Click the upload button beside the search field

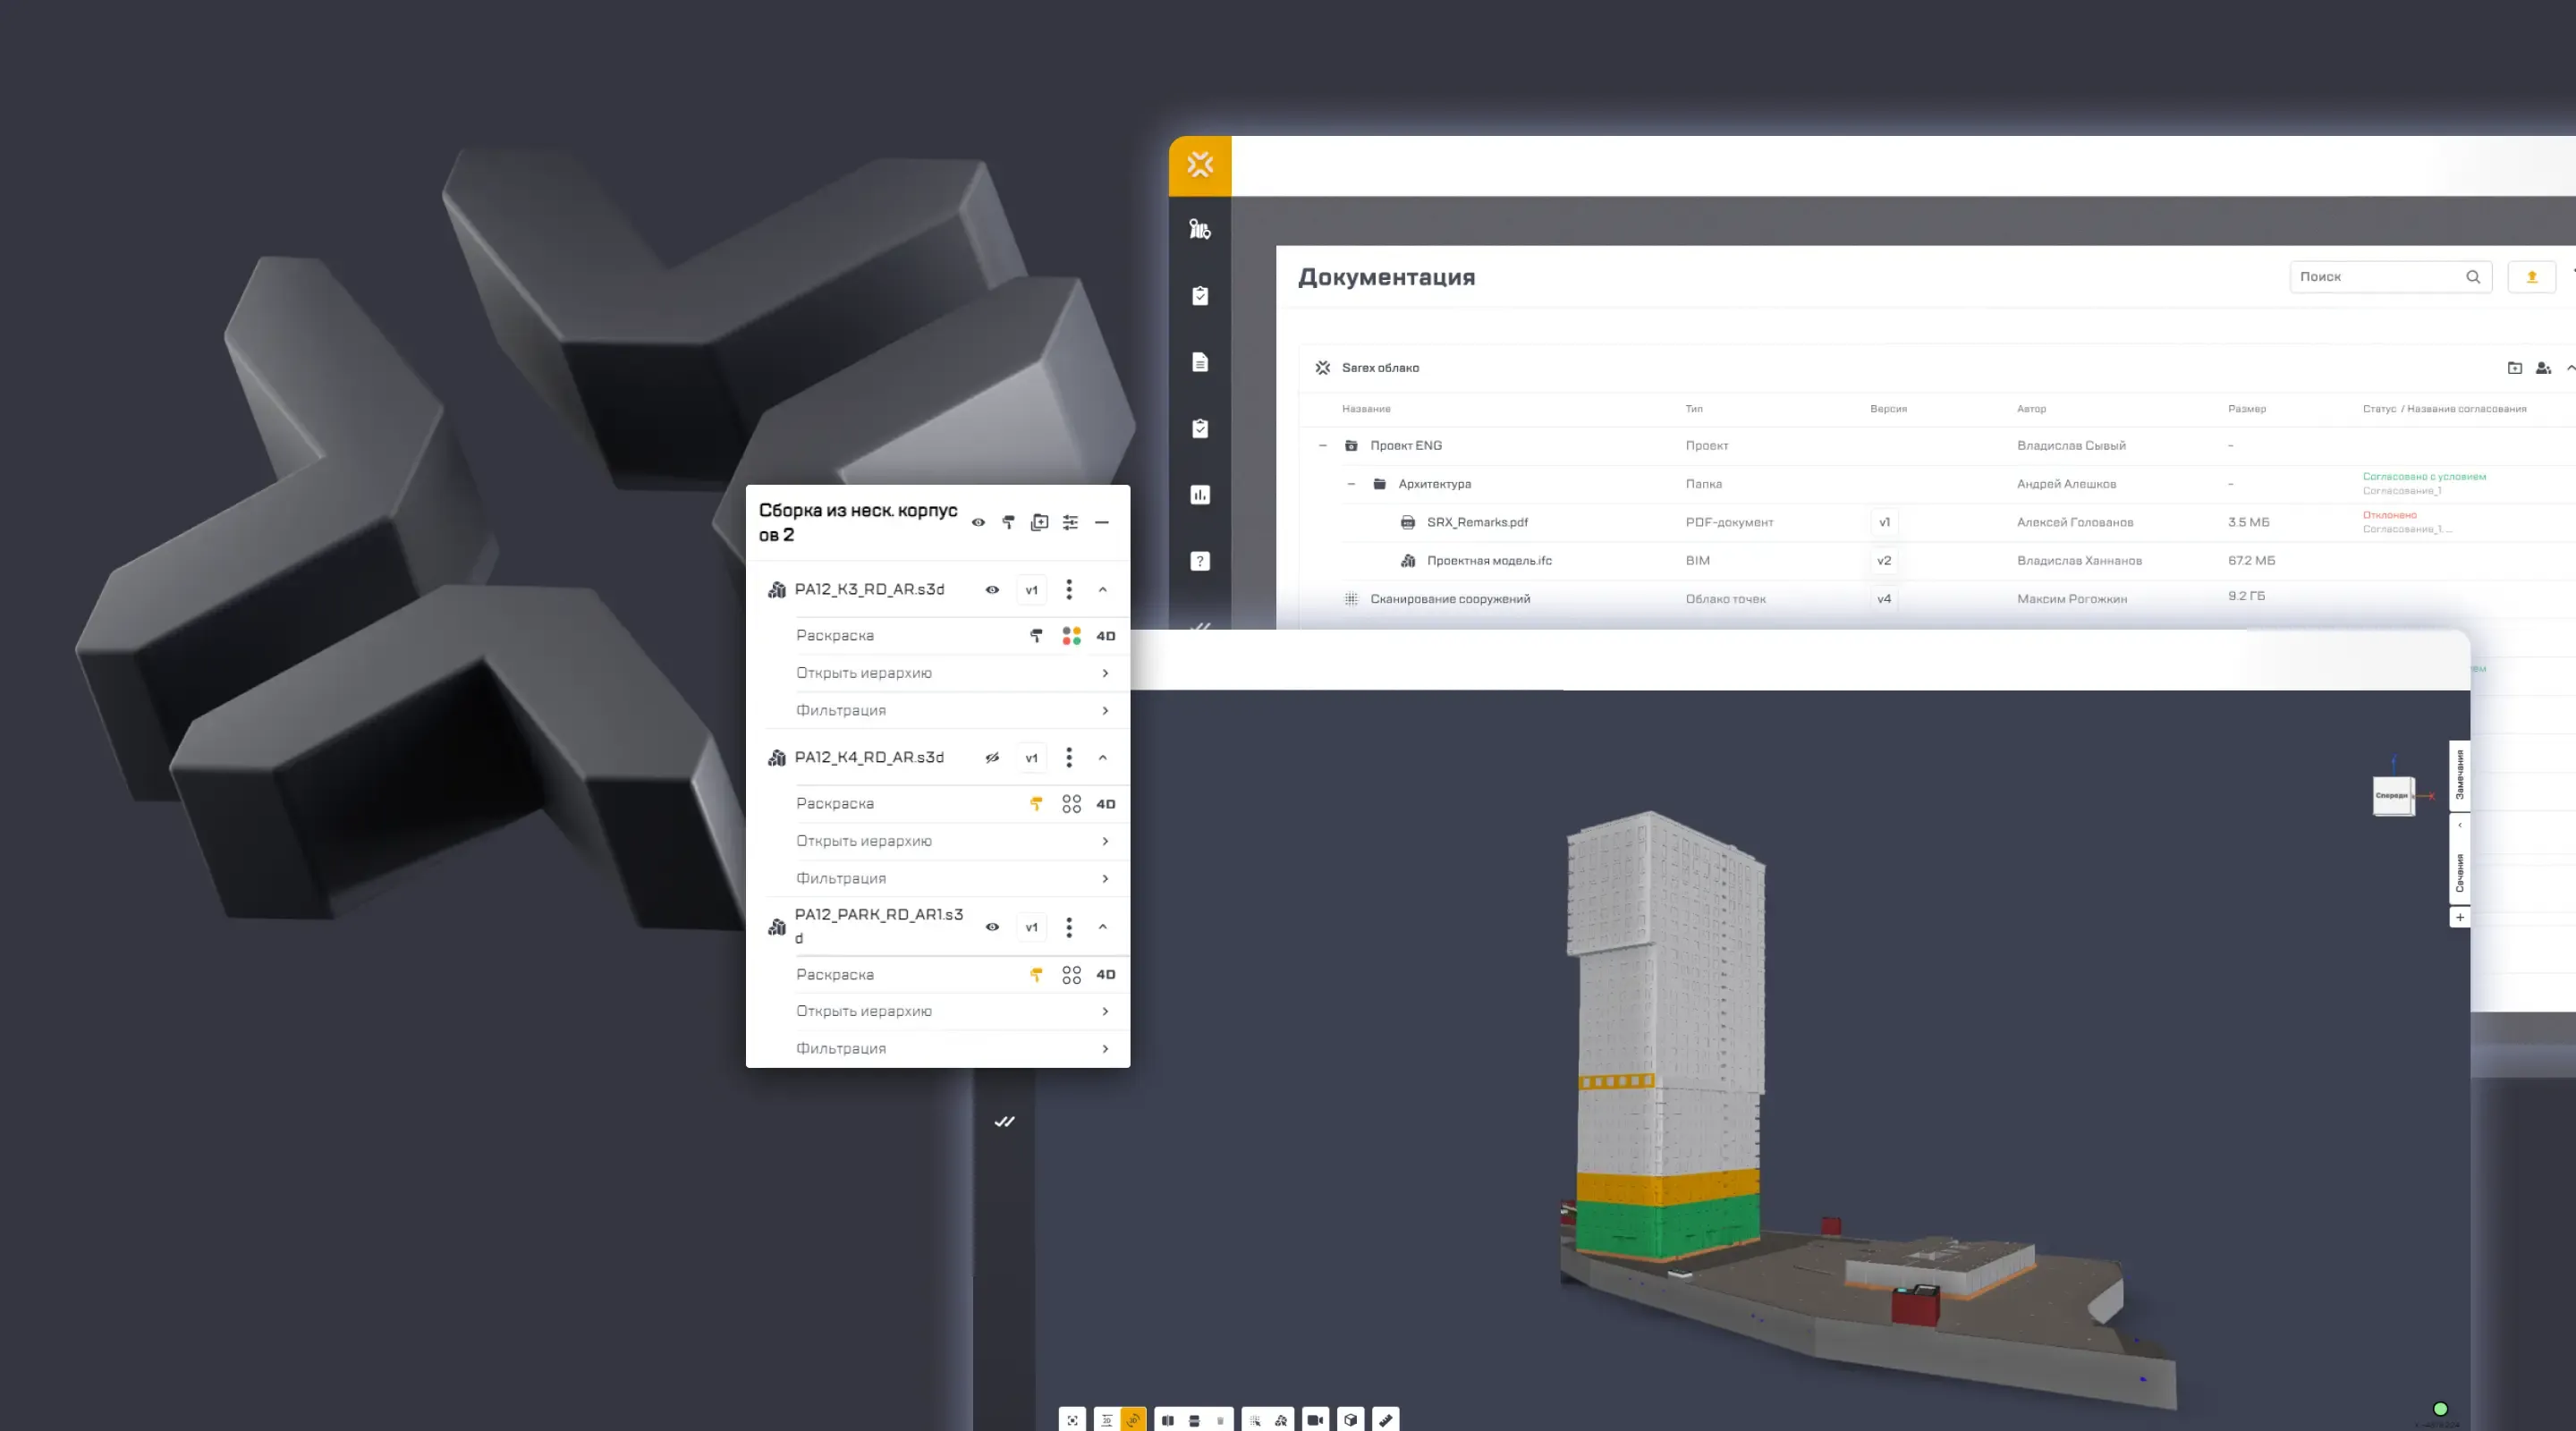pyautogui.click(x=2531, y=277)
